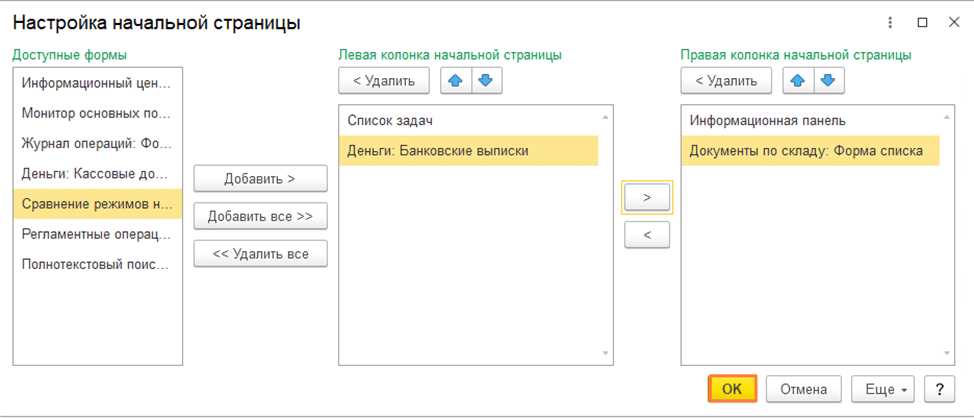
Task: Confirm settings with the OK button
Action: point(732,389)
